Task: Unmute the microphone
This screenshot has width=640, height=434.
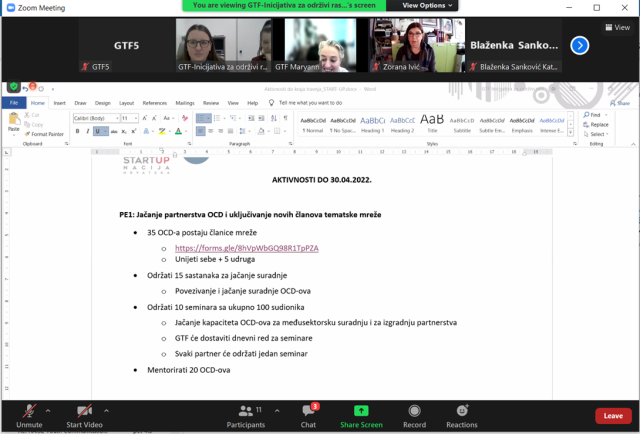Action: point(29,414)
